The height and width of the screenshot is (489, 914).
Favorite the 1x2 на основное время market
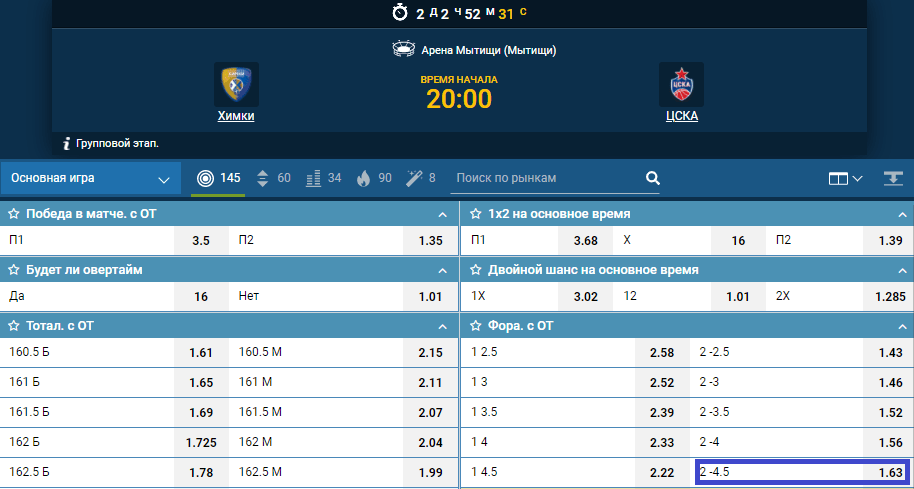click(476, 214)
